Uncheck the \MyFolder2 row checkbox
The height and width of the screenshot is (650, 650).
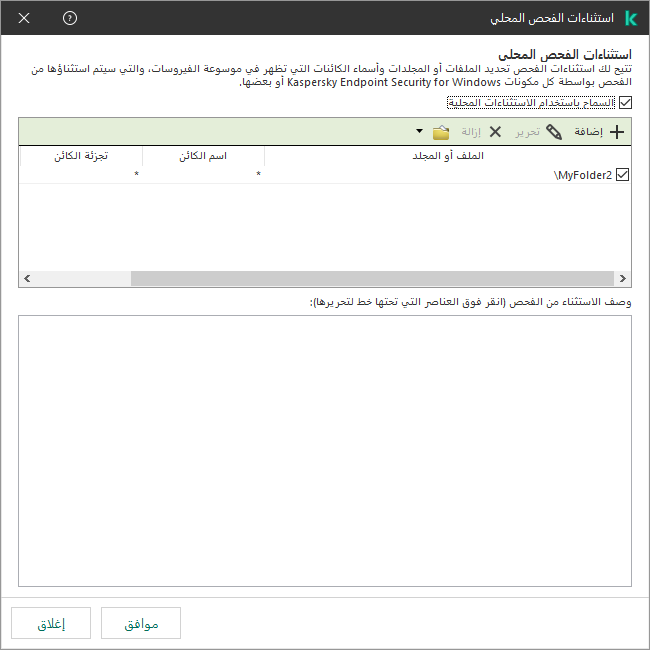point(622,175)
